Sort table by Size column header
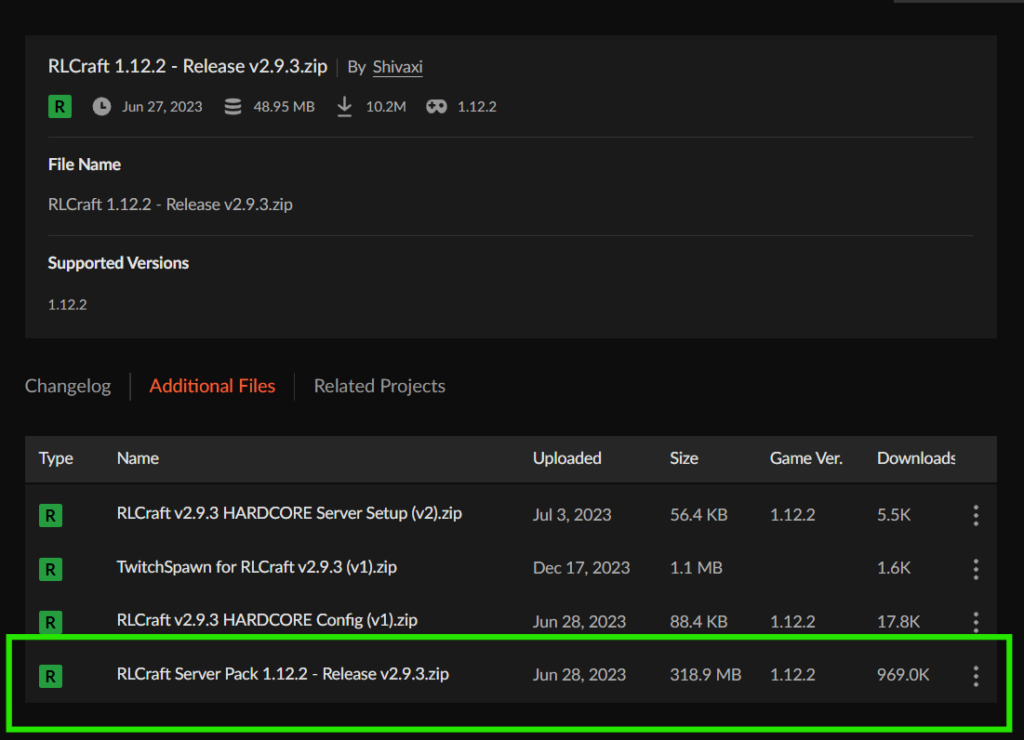The image size is (1024, 740). click(684, 458)
